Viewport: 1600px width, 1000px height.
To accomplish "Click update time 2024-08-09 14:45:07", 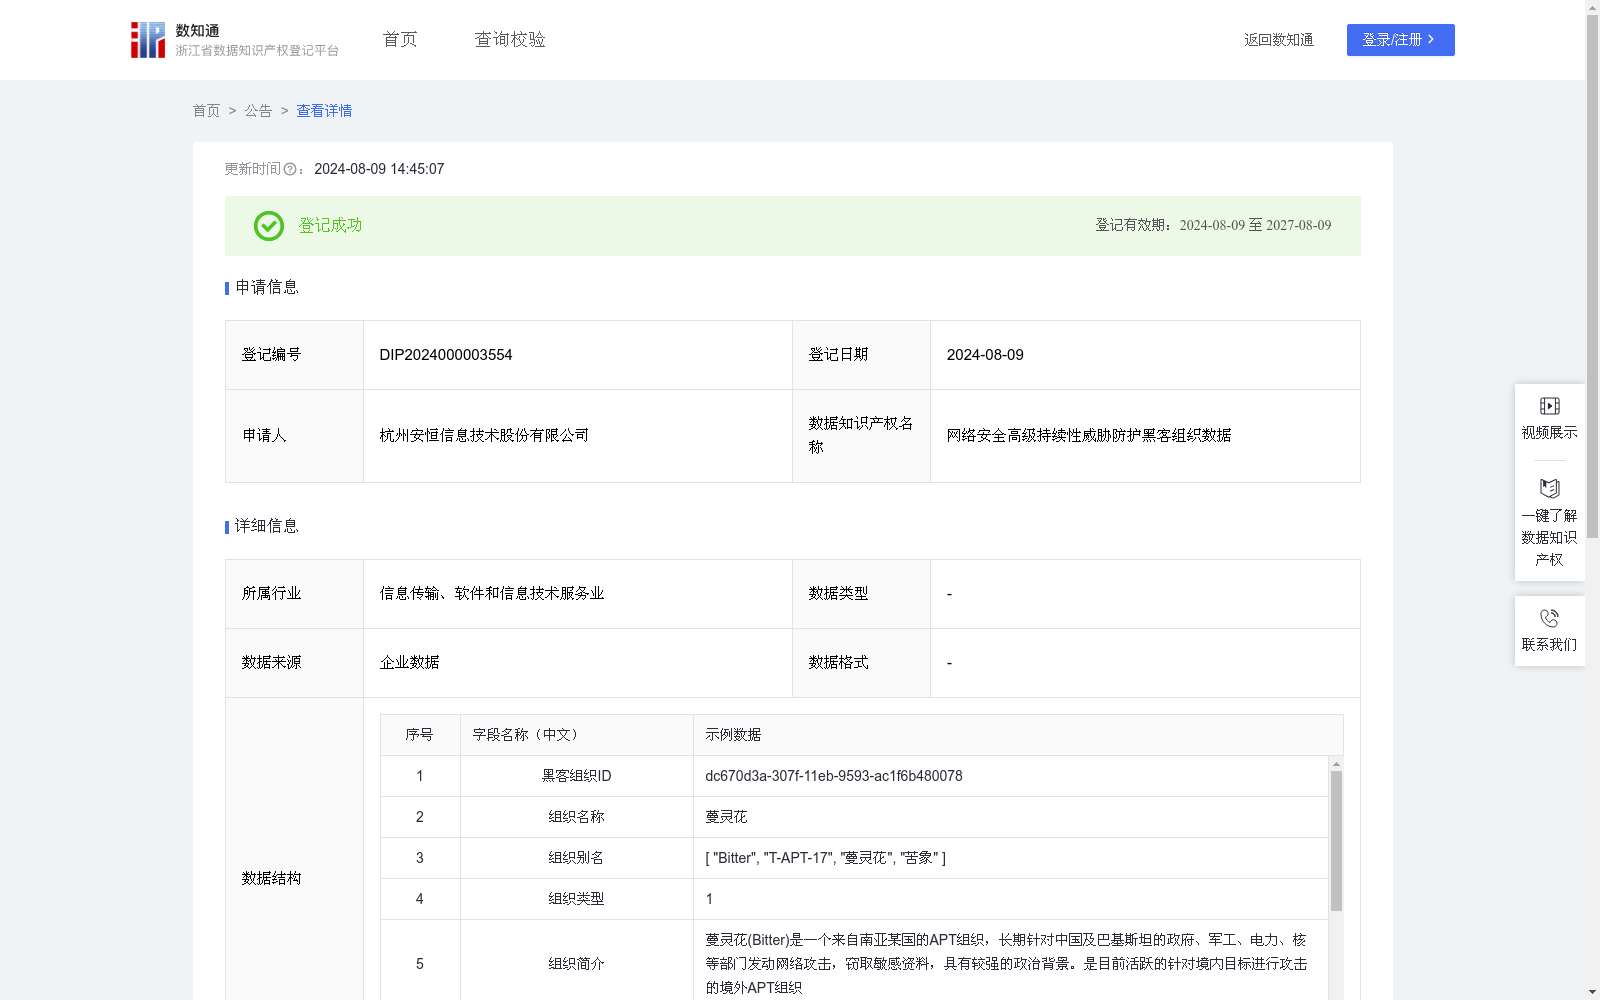I will pos(379,170).
